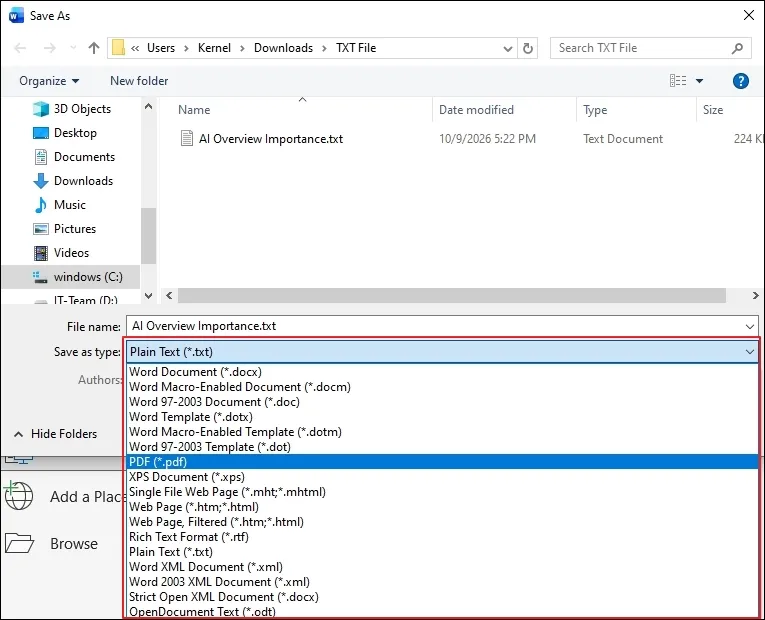
Task: Click the Music note icon
Action: (40, 205)
